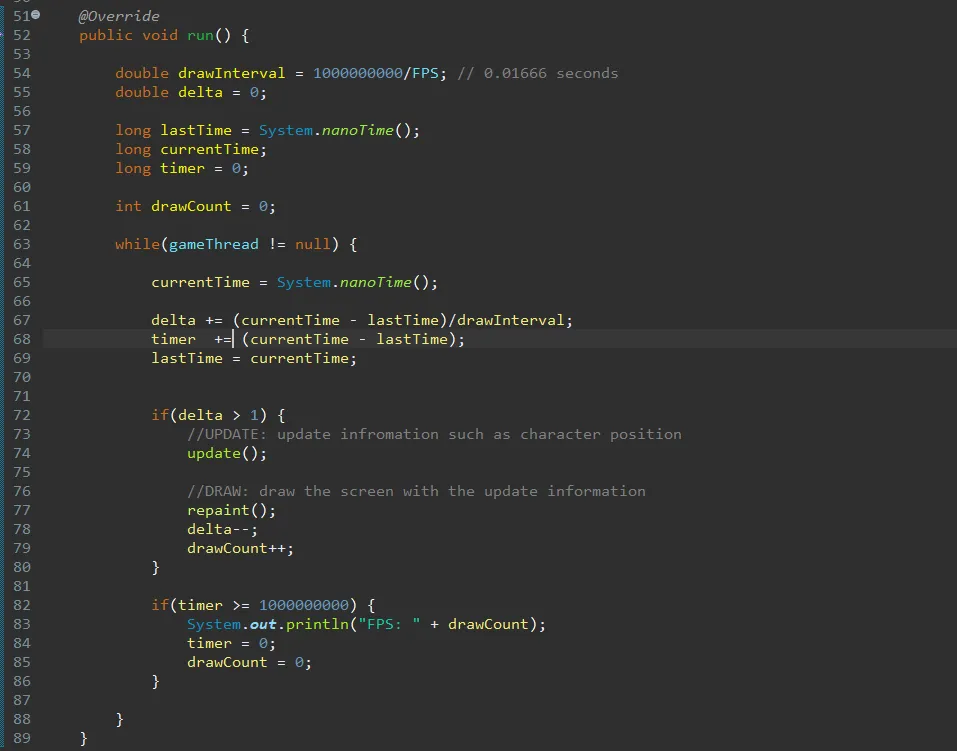Click 'delta--;' on line 78
957x751 pixels.
click(222, 529)
